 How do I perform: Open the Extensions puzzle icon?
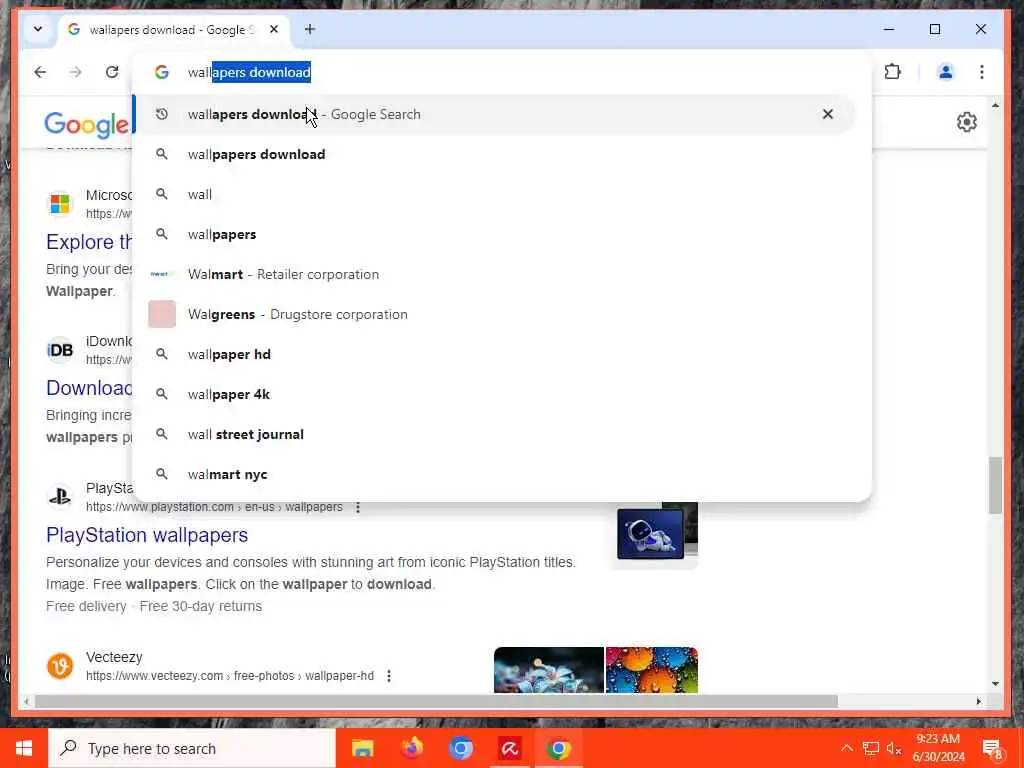(892, 72)
